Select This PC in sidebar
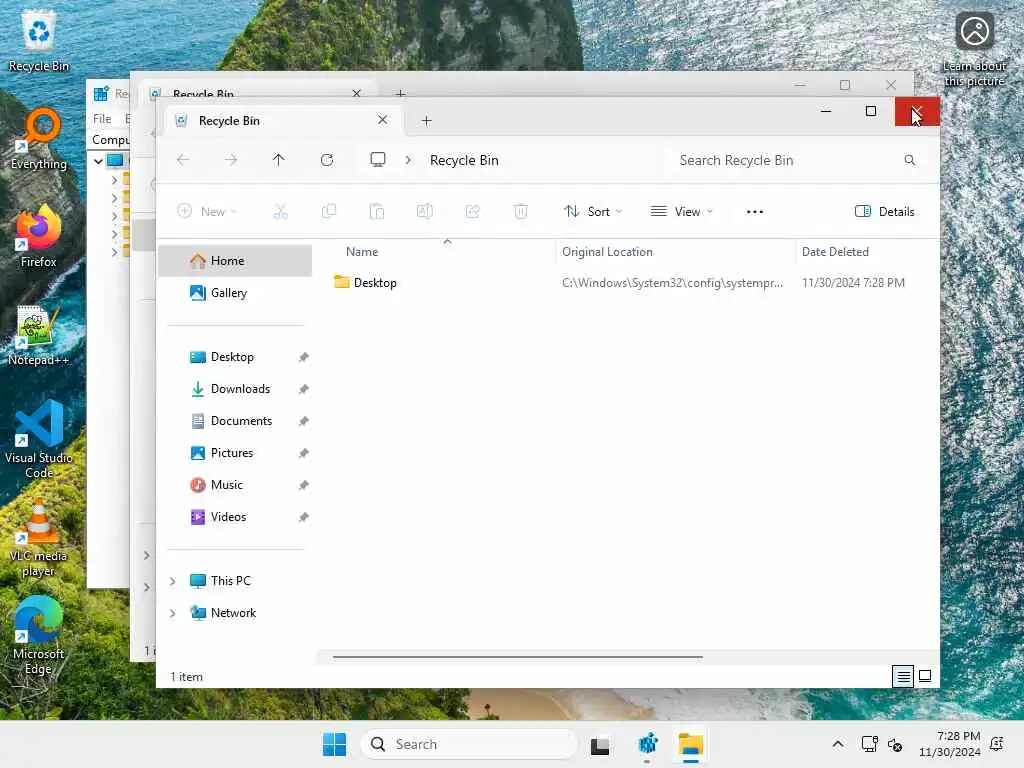 pyautogui.click(x=230, y=581)
